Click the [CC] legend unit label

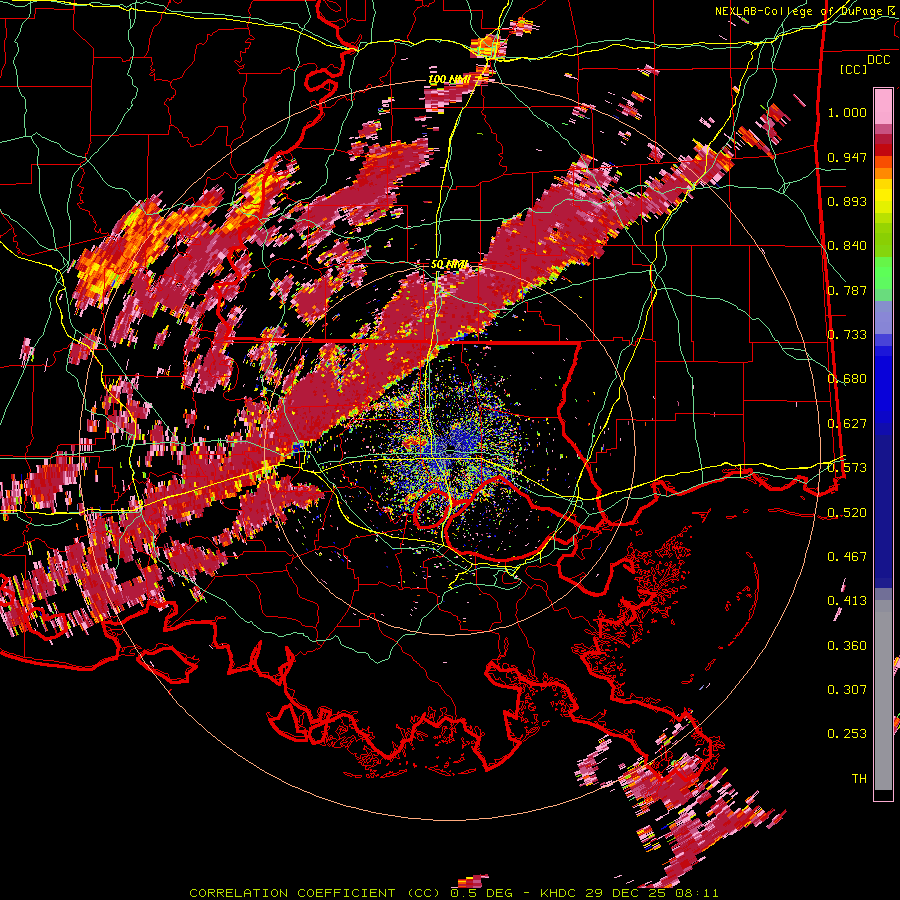coord(854,69)
